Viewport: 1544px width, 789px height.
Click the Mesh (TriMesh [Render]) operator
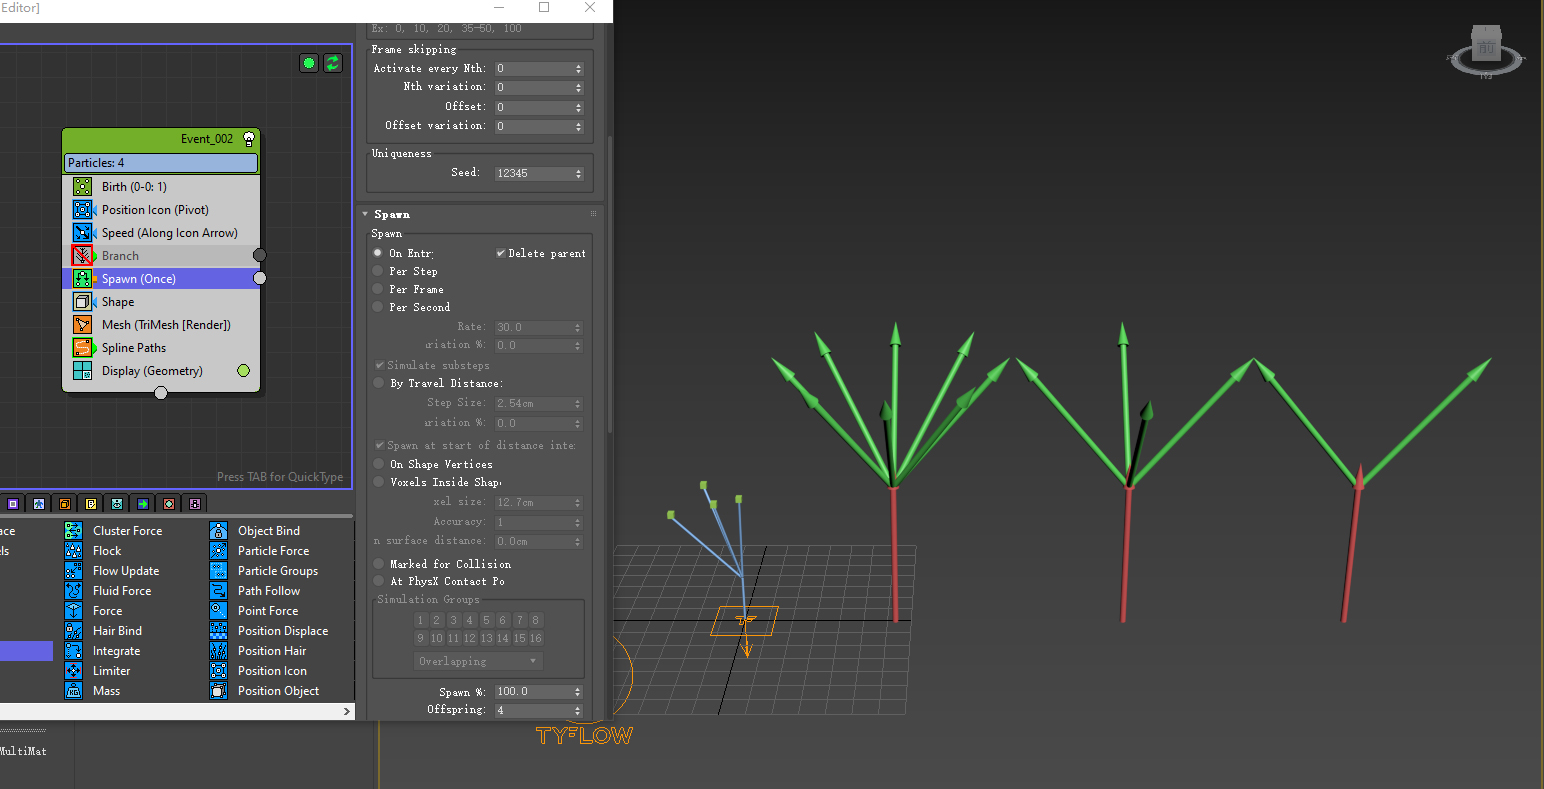tap(165, 325)
